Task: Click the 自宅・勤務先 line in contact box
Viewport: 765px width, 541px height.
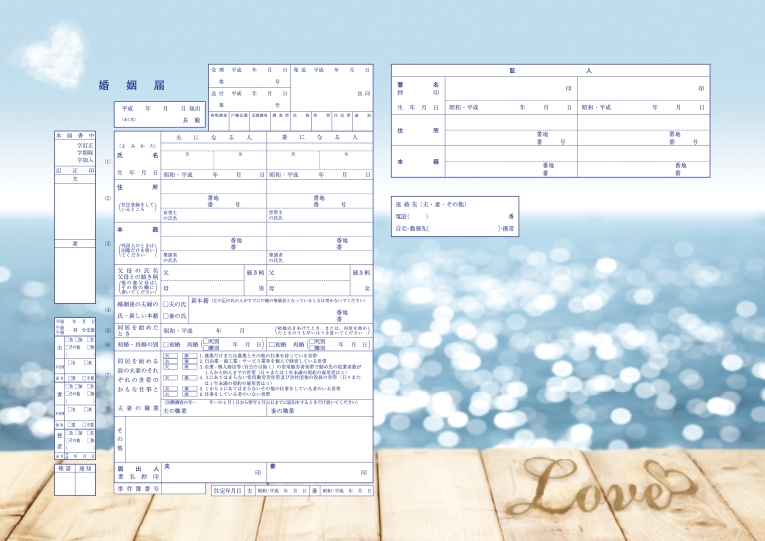Action: coord(455,228)
